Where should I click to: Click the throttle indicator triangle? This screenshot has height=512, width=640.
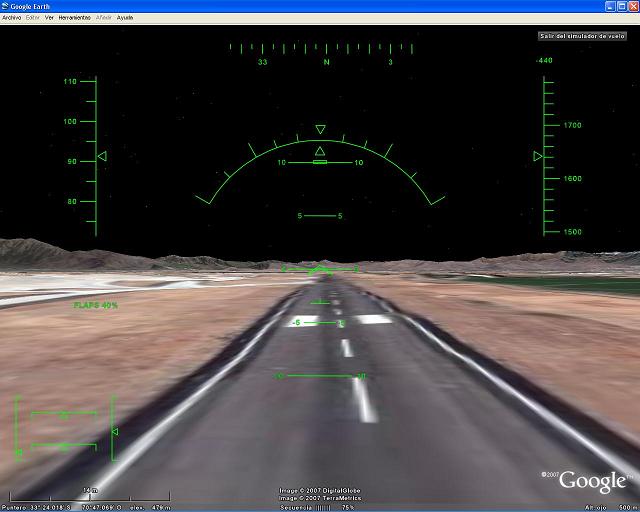[115, 432]
